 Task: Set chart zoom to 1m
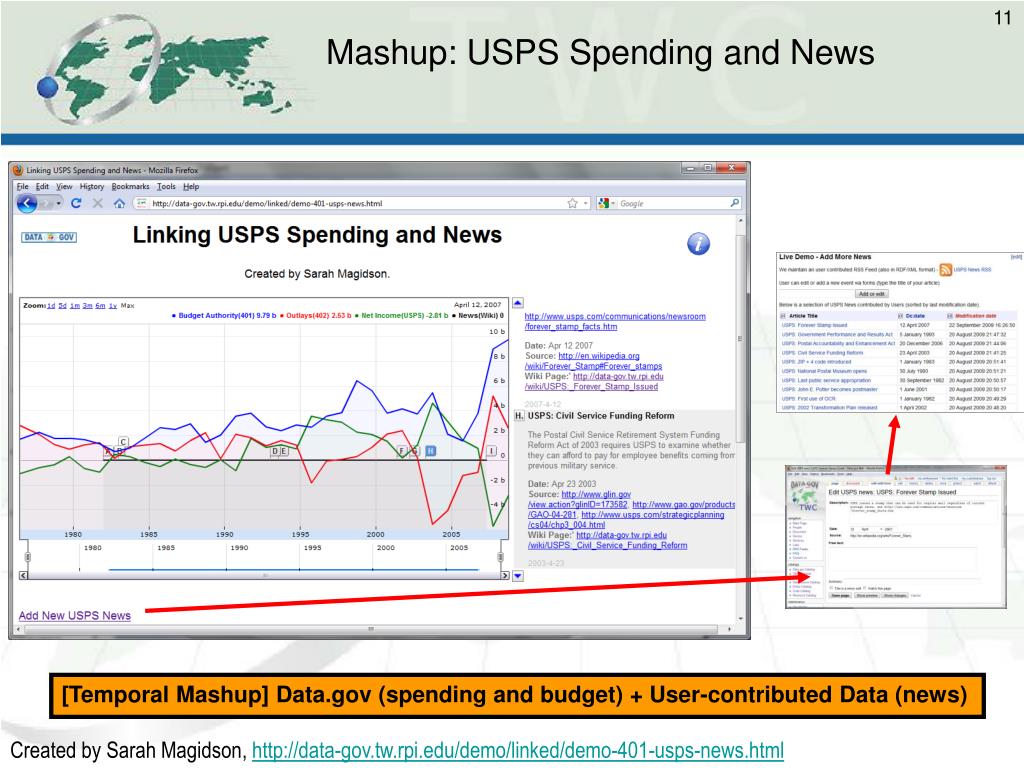click(75, 306)
